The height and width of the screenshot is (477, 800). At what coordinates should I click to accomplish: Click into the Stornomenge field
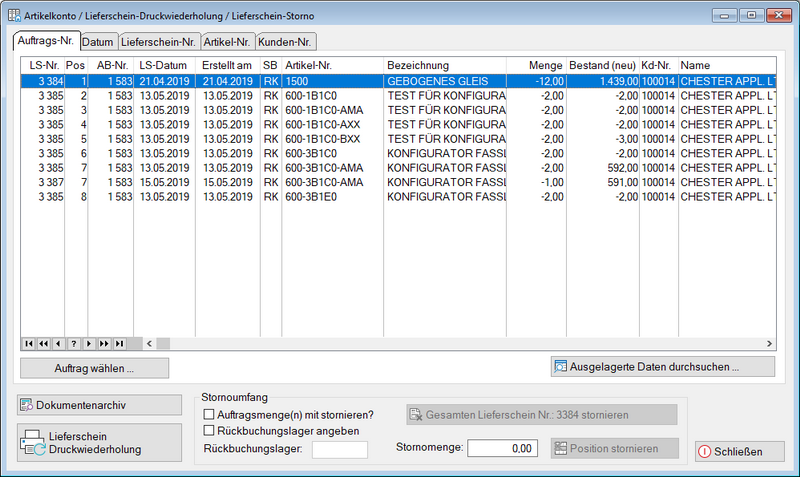tap(502, 449)
